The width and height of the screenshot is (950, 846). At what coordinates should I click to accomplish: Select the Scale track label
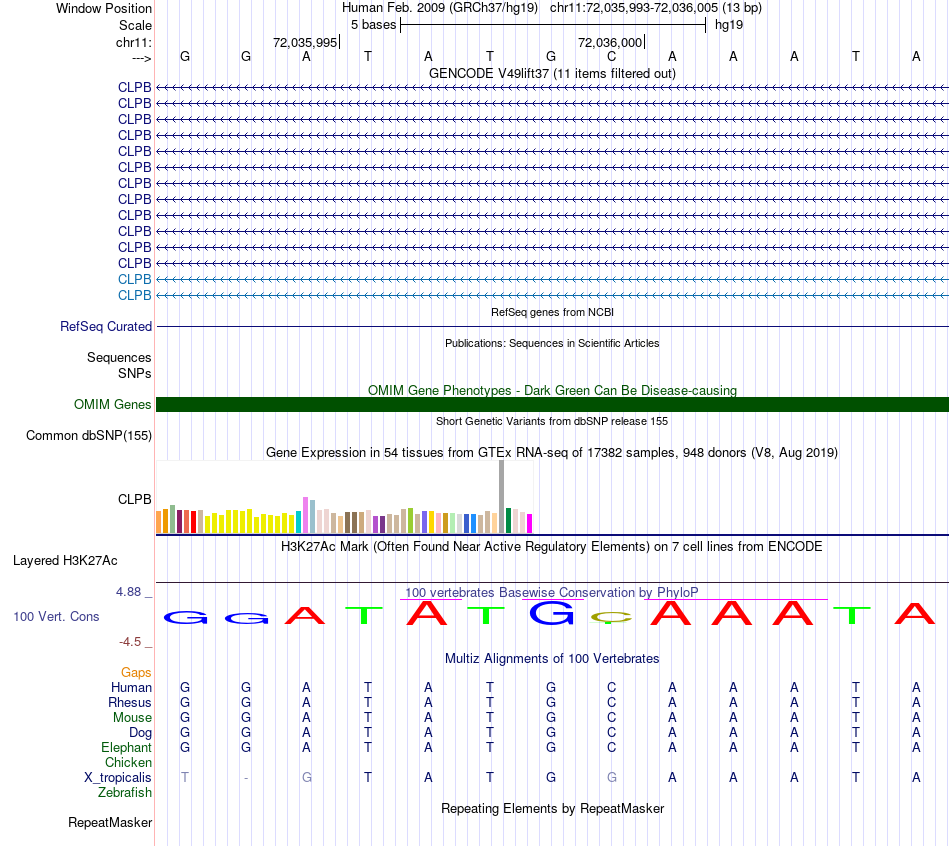coord(135,25)
